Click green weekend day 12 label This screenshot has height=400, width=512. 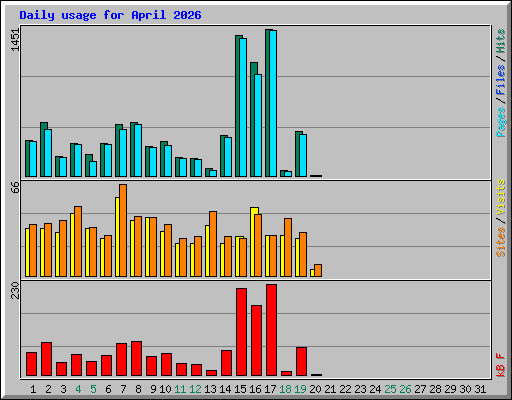[195, 389]
